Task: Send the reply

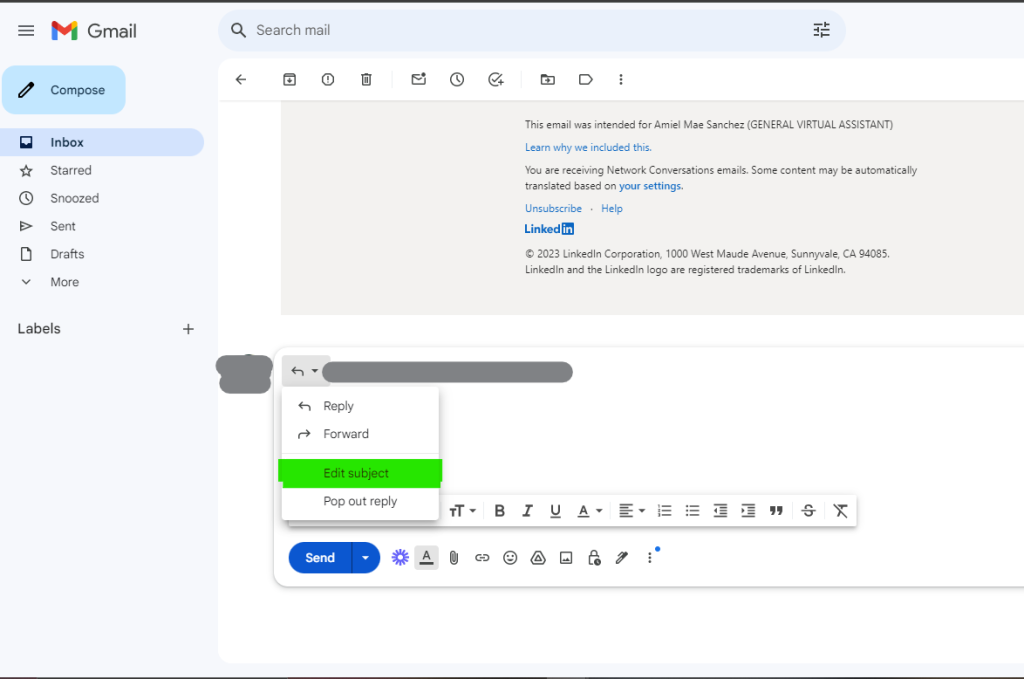Action: [x=320, y=558]
